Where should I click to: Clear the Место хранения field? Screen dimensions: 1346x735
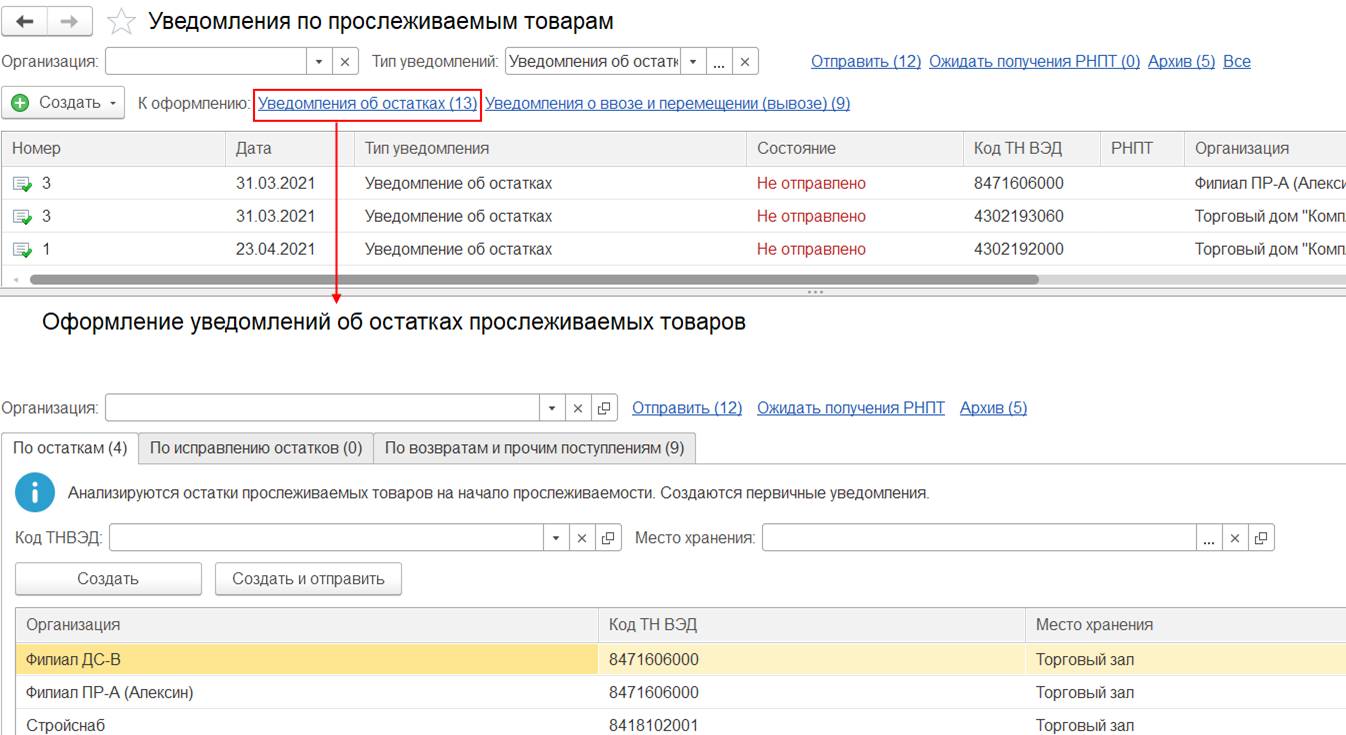(1235, 538)
